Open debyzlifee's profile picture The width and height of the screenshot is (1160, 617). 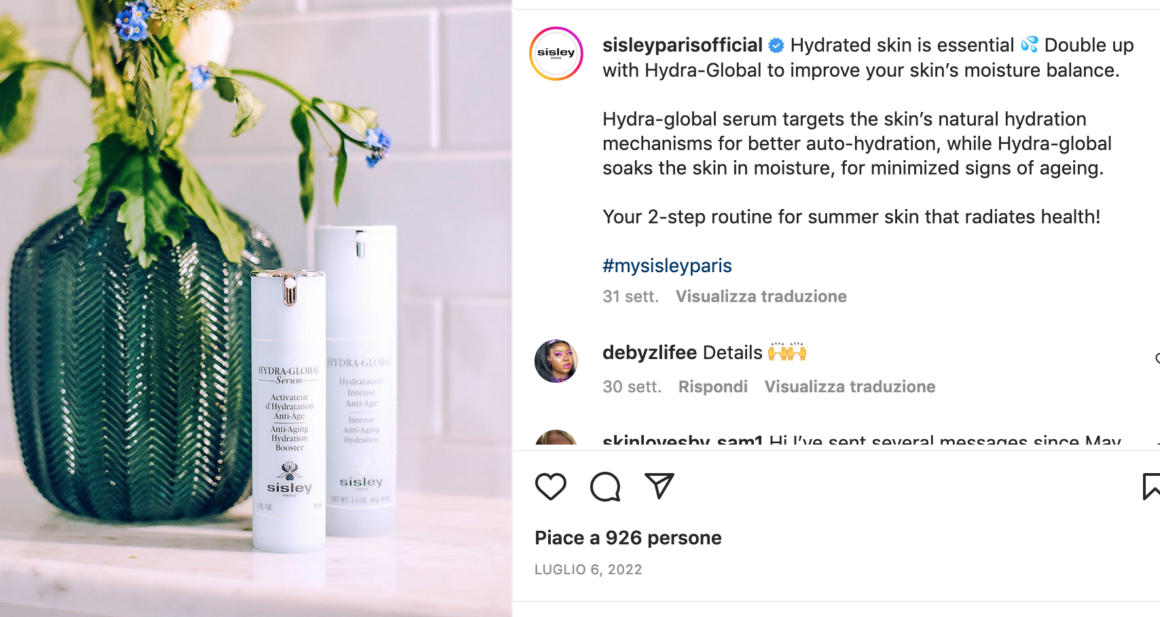tap(556, 361)
